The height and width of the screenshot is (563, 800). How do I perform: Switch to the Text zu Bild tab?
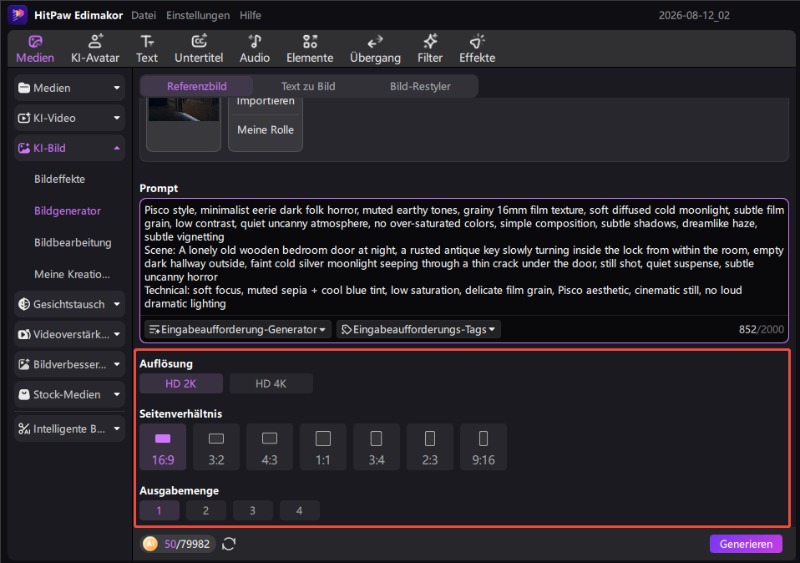point(308,86)
